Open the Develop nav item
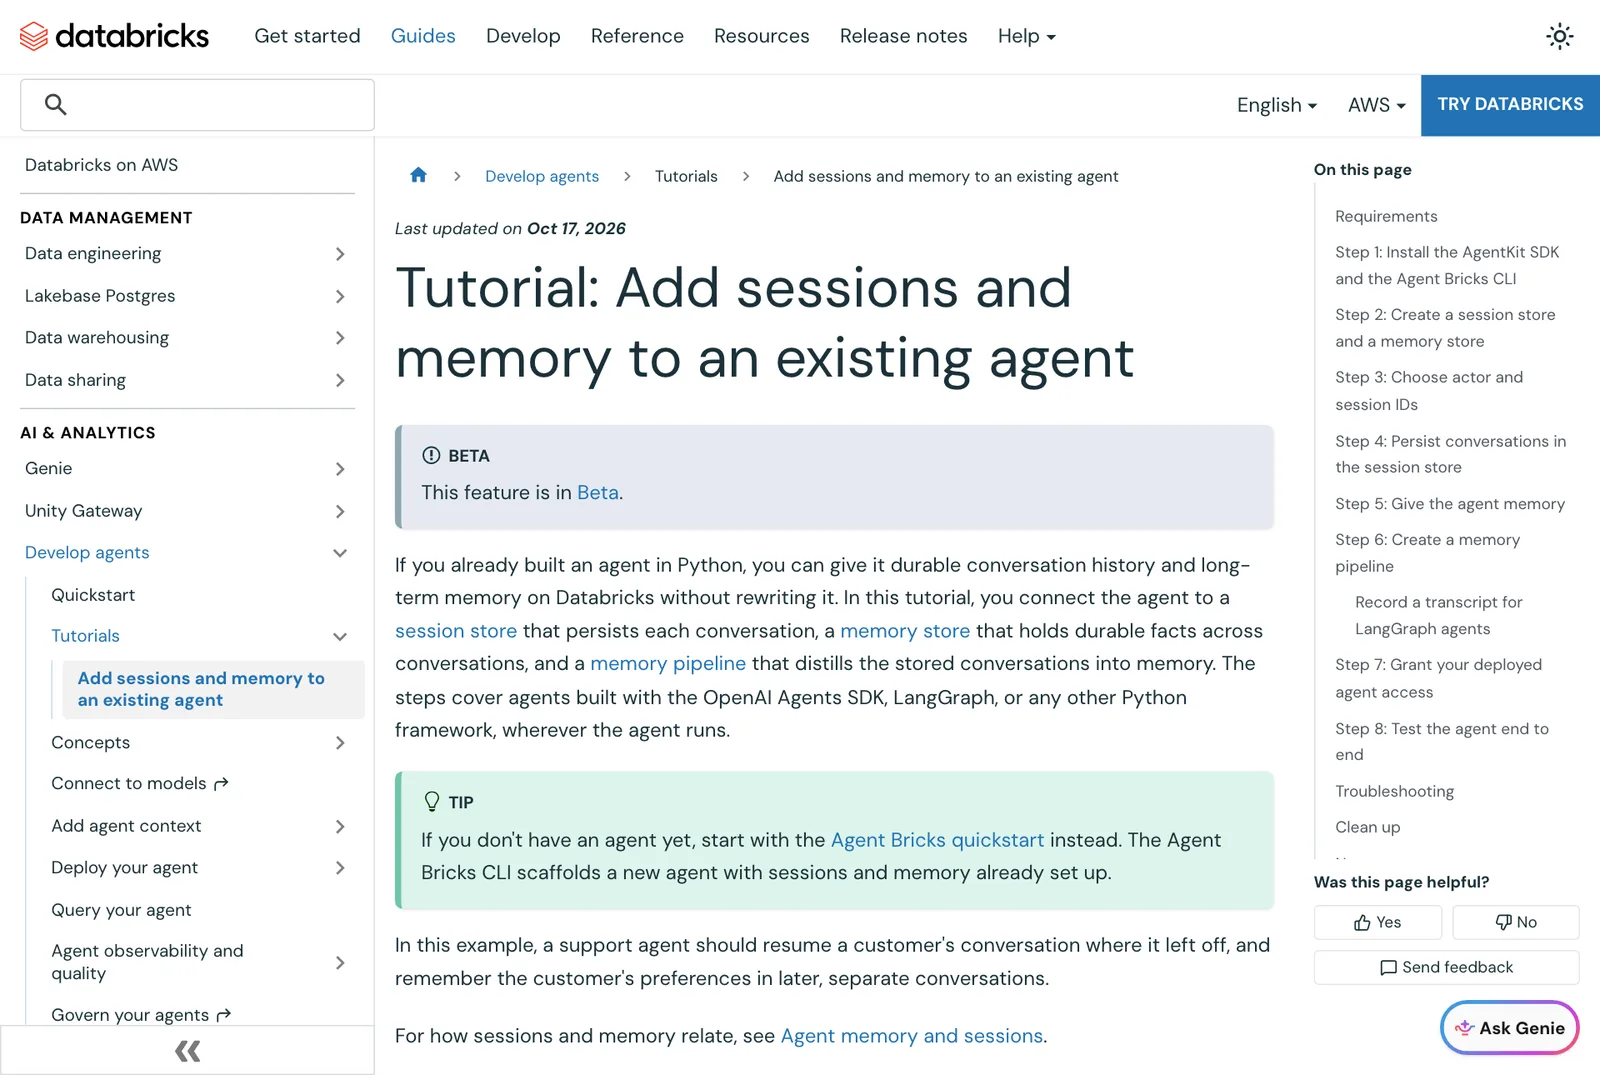Image resolution: width=1600 pixels, height=1075 pixels. 523,36
